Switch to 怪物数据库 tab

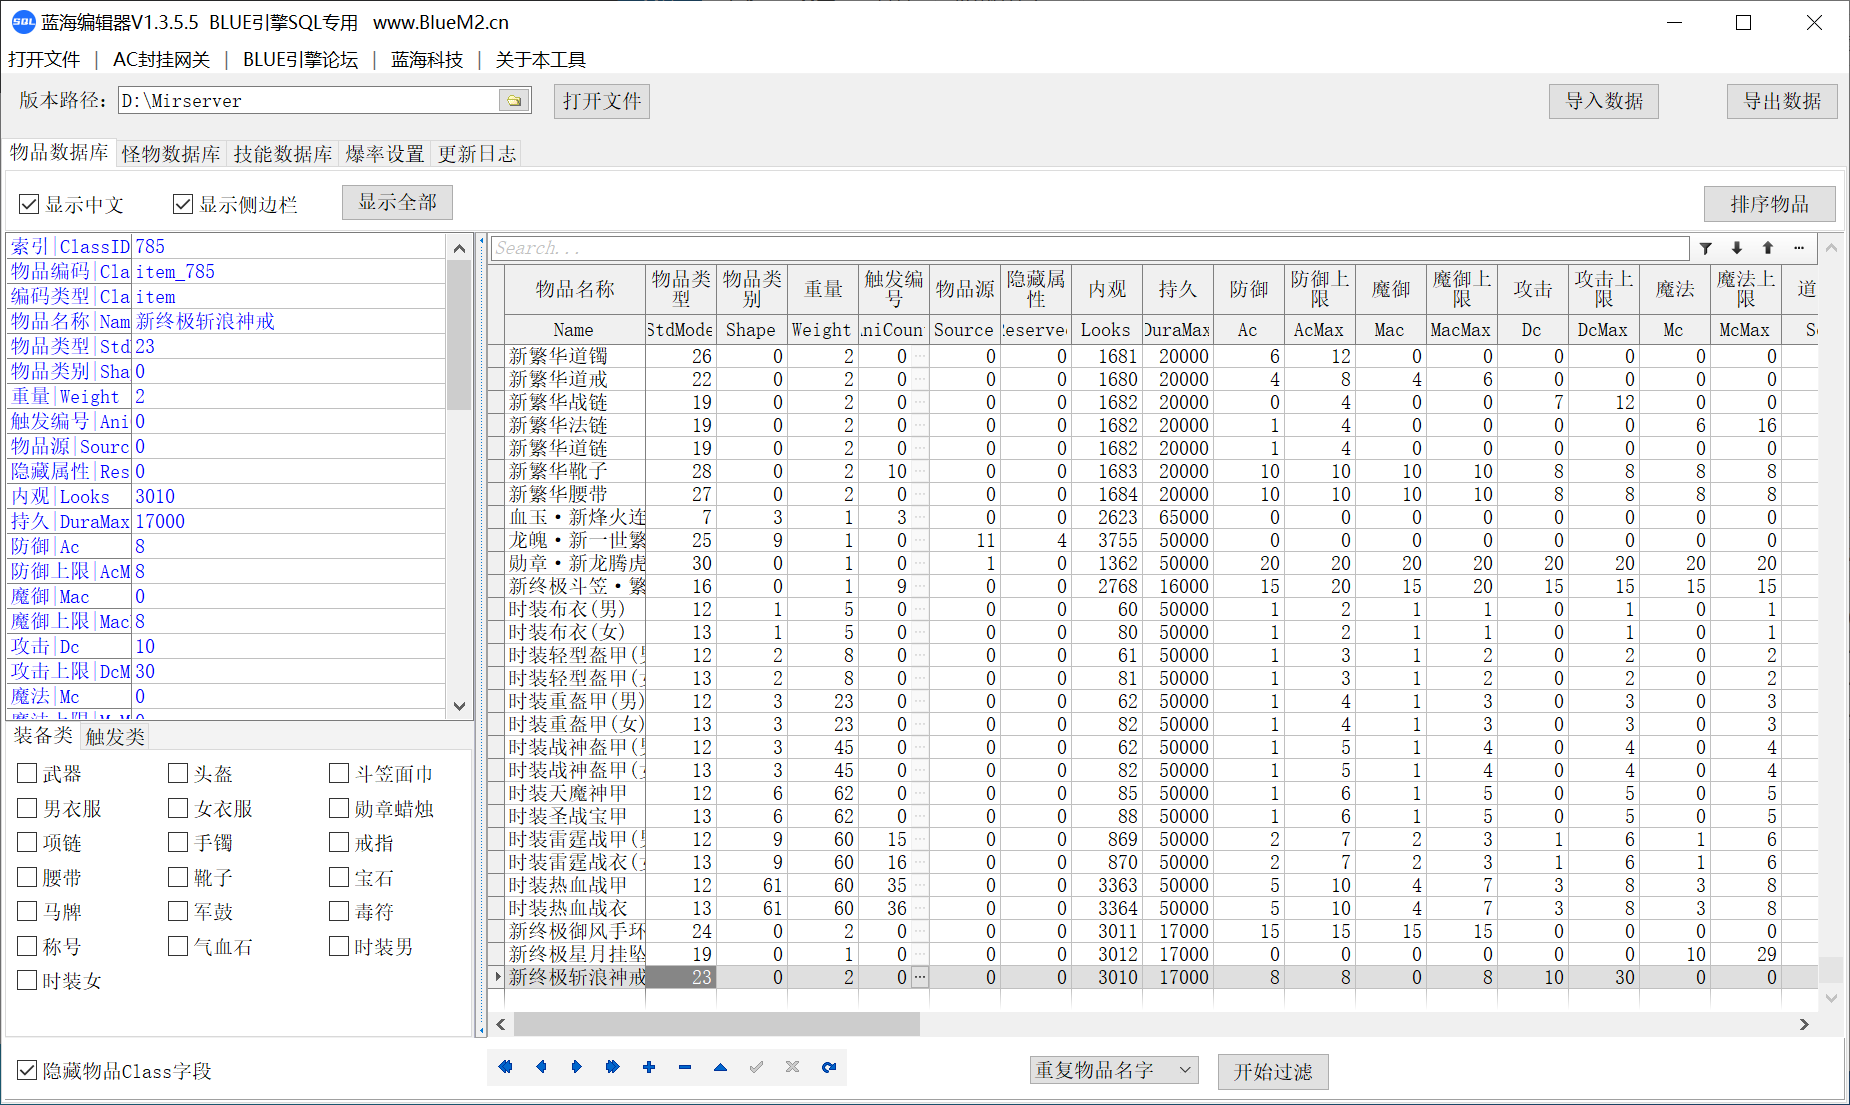tap(171, 154)
